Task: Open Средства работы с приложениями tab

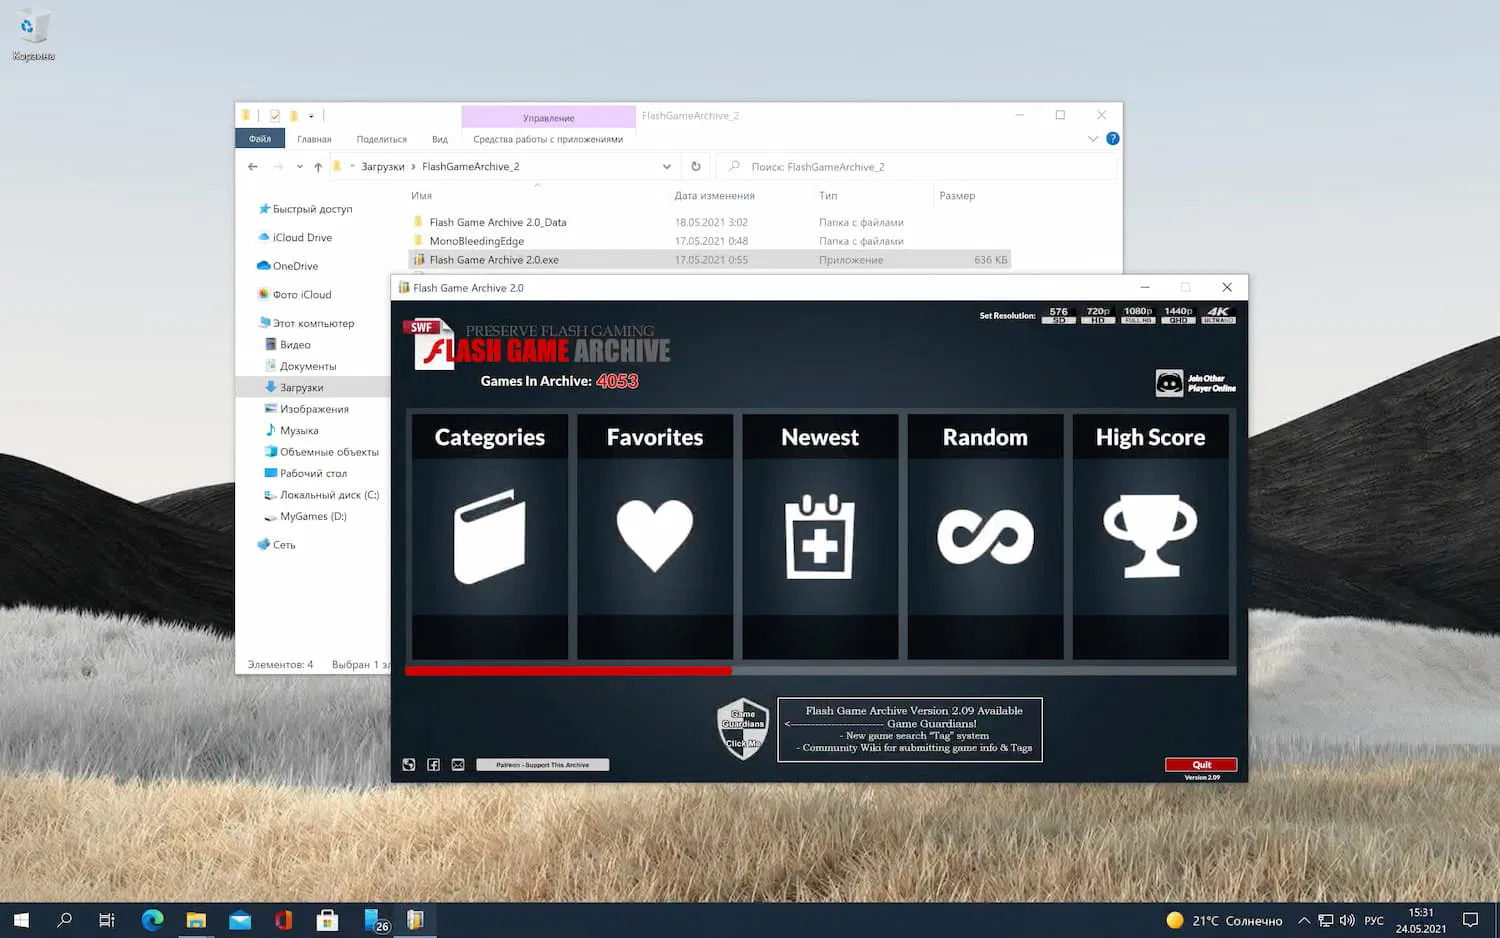Action: 548,139
